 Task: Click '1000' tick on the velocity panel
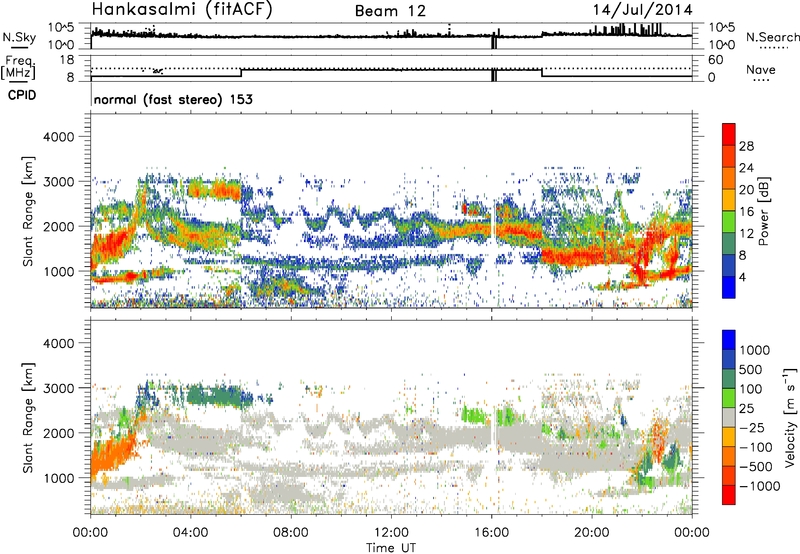pyautogui.click(x=58, y=477)
